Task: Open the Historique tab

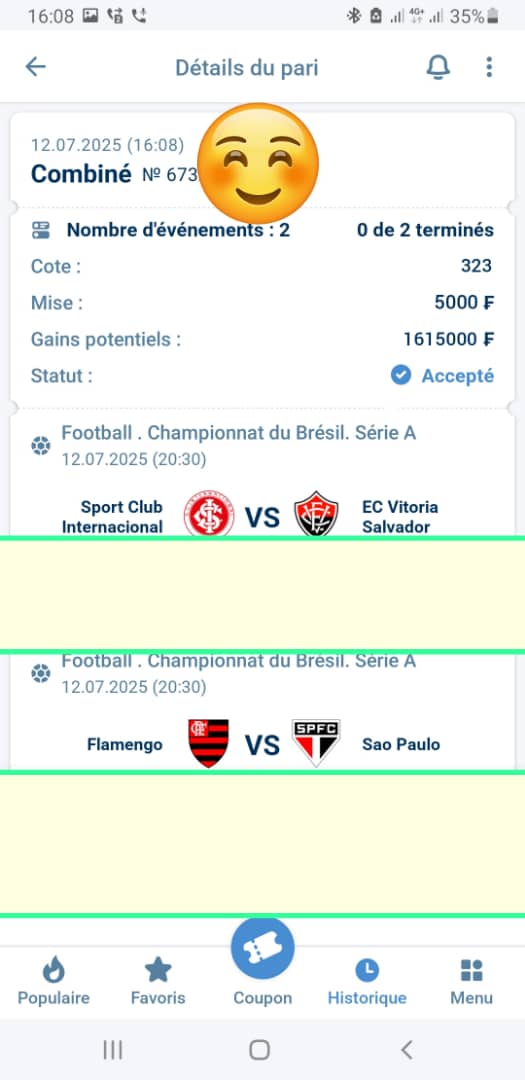Action: point(367,982)
